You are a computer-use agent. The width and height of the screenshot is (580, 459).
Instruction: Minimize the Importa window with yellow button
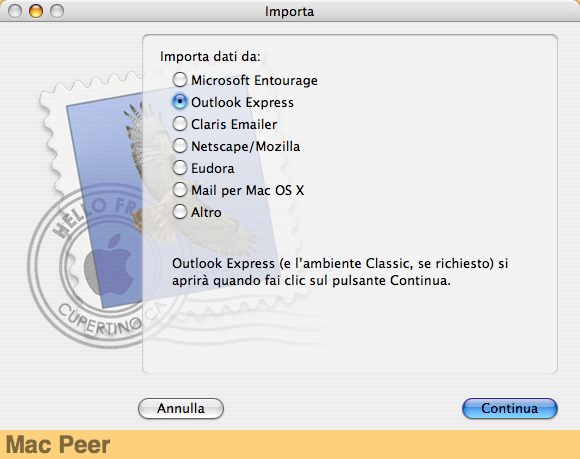point(36,11)
